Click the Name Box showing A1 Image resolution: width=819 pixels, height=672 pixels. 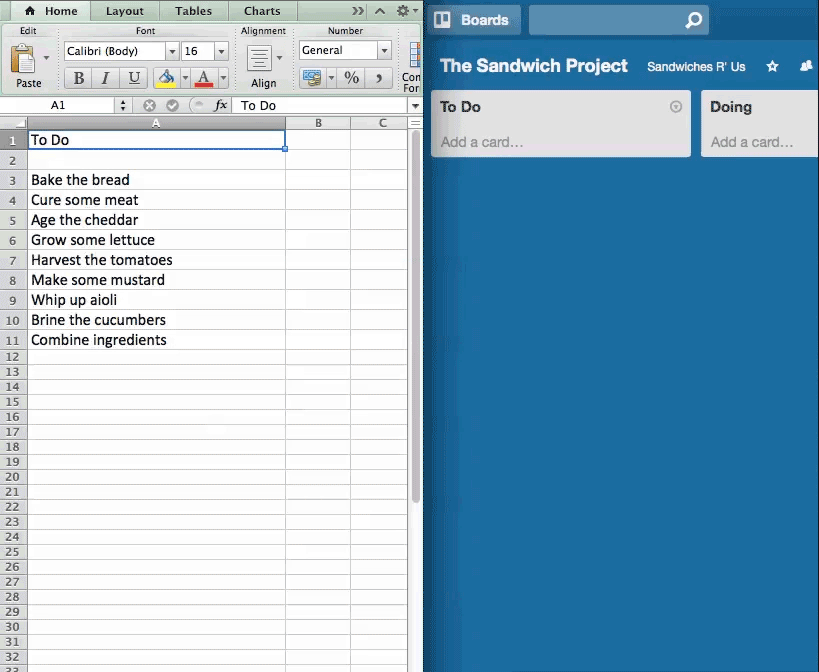pos(57,105)
